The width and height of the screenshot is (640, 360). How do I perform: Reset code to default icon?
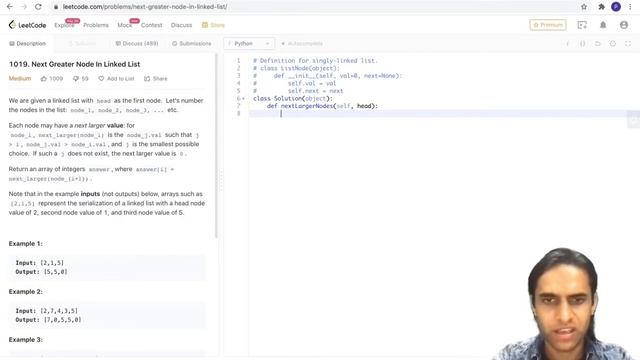[598, 44]
